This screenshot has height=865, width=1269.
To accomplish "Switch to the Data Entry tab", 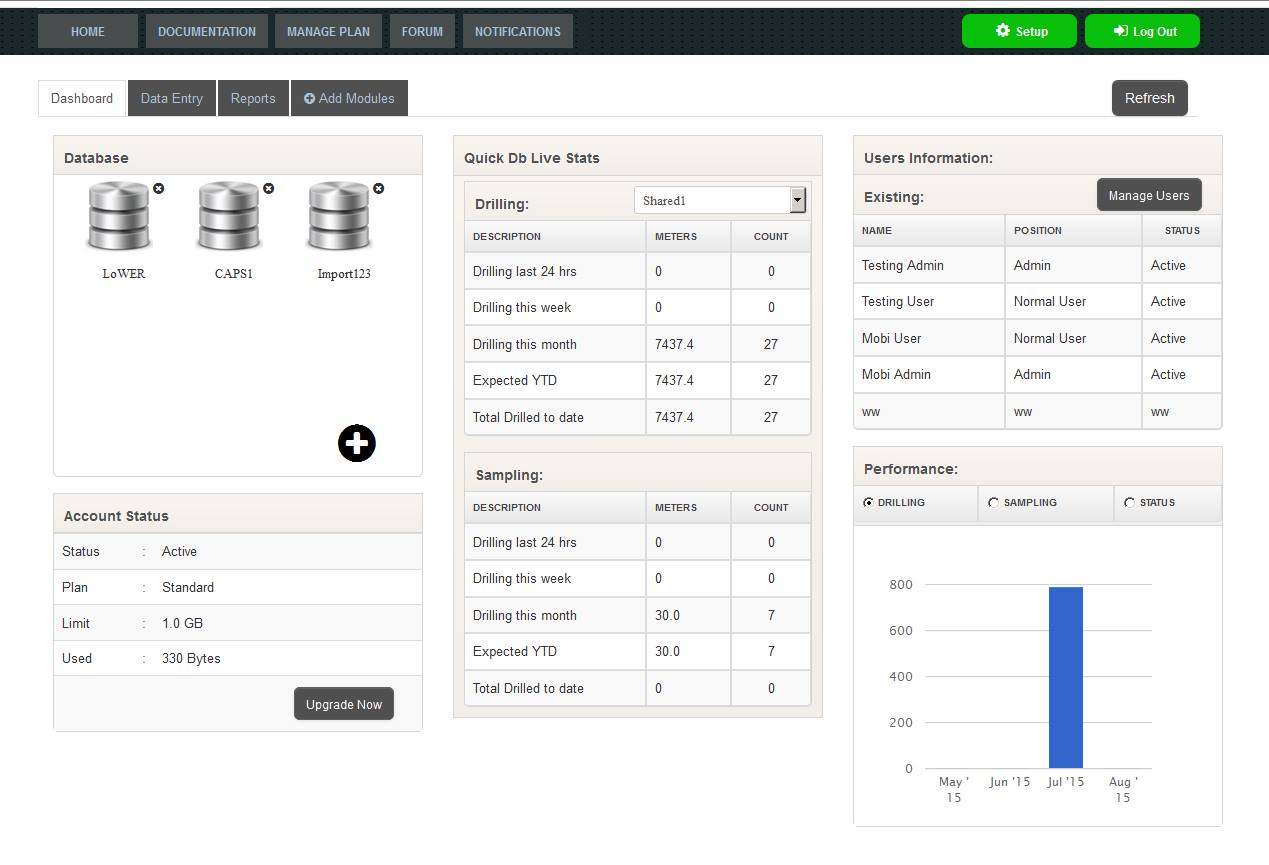I will point(172,98).
